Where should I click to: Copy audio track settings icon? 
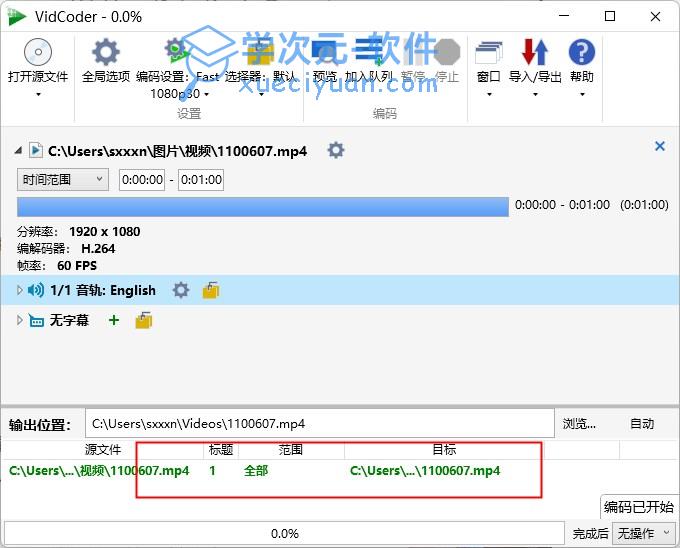[x=211, y=290]
